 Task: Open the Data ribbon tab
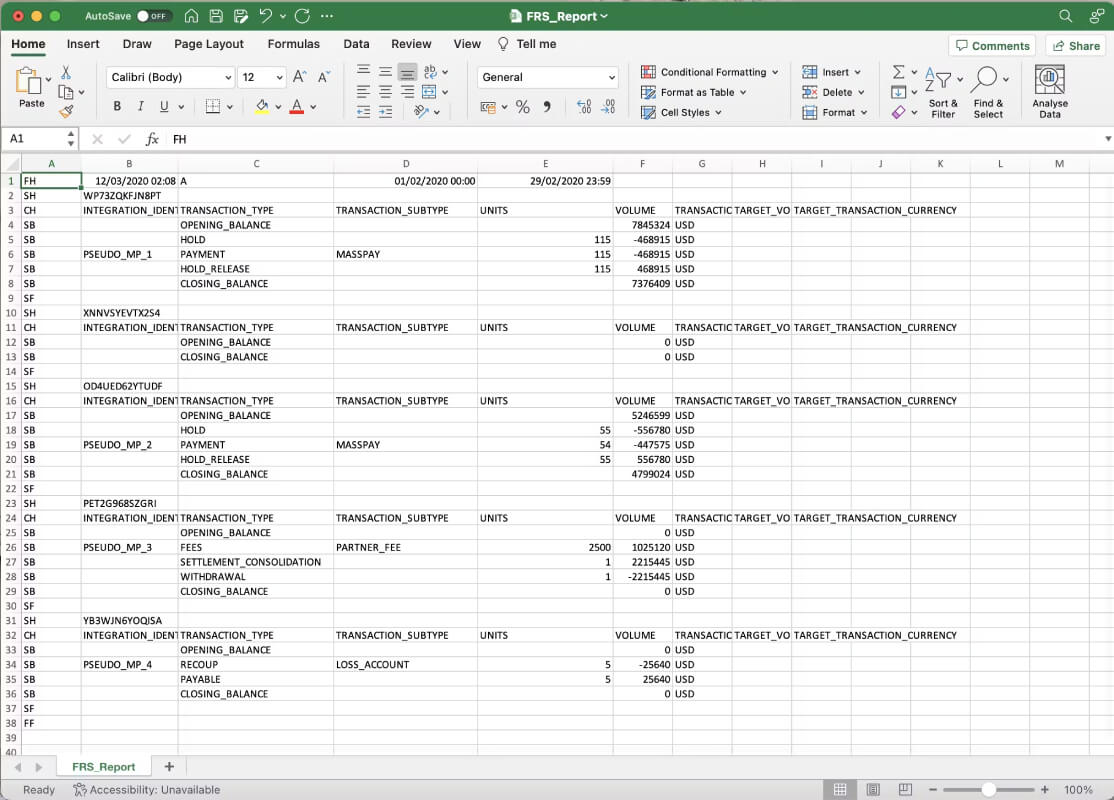[356, 44]
